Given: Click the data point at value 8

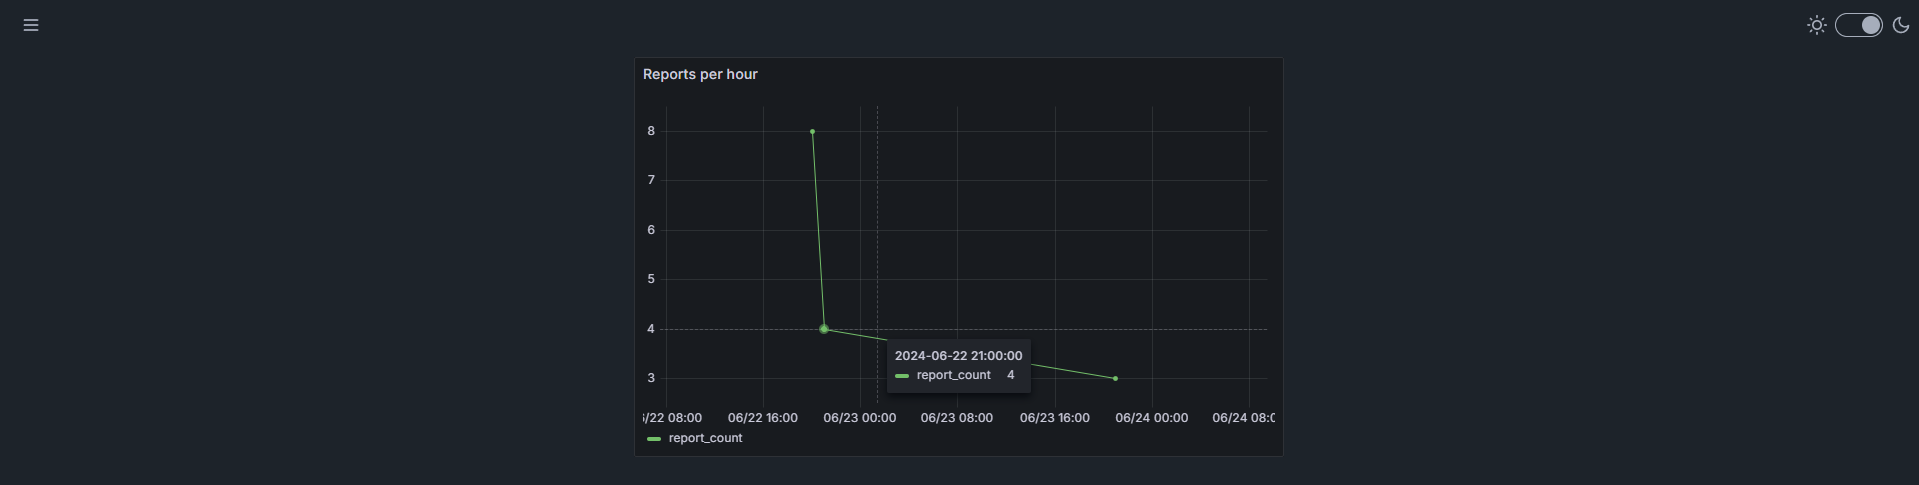Looking at the screenshot, I should pos(812,132).
